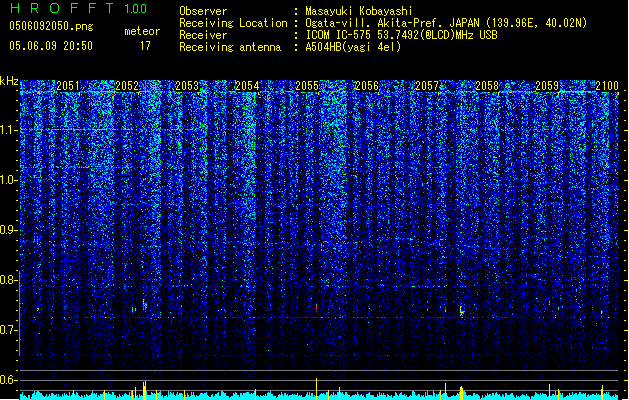Viewport: 629px width, 400px height.
Task: Click the 2051 time marker
Action: point(68,86)
